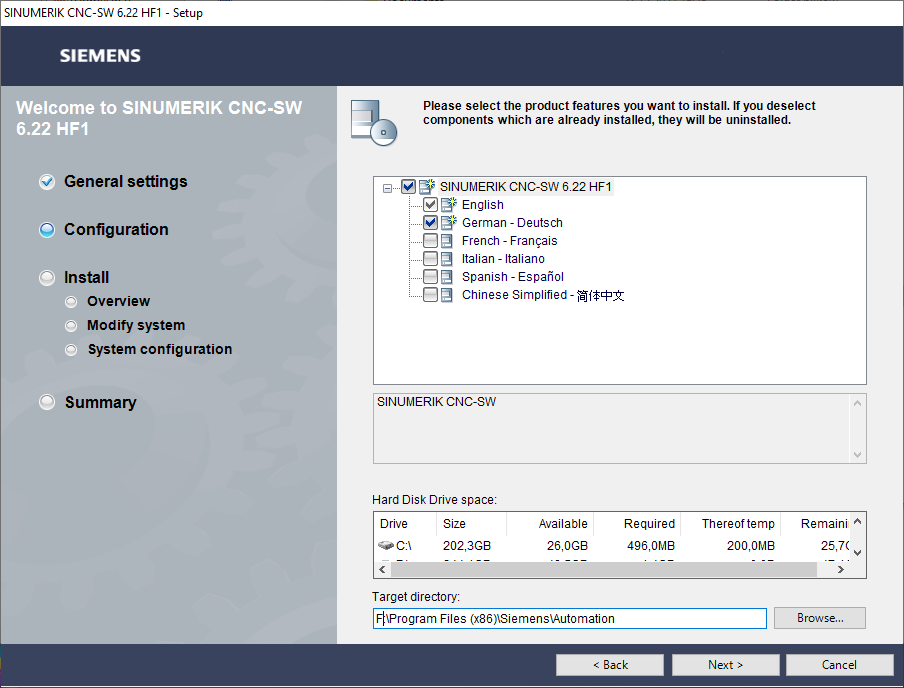The width and height of the screenshot is (904, 688).
Task: Click the SINUMERIK CNC-SW root package icon
Action: (427, 186)
